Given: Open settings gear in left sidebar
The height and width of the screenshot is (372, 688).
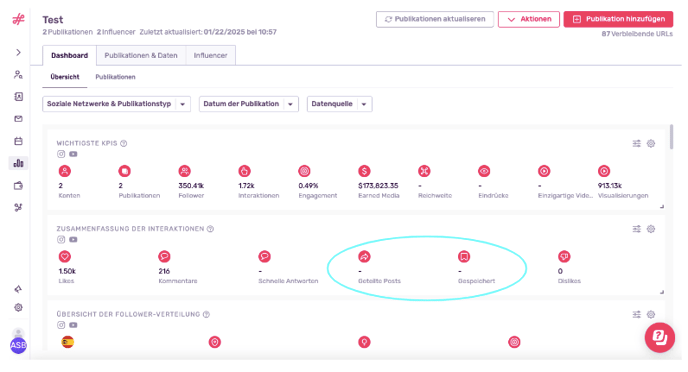Looking at the screenshot, I should point(18,308).
